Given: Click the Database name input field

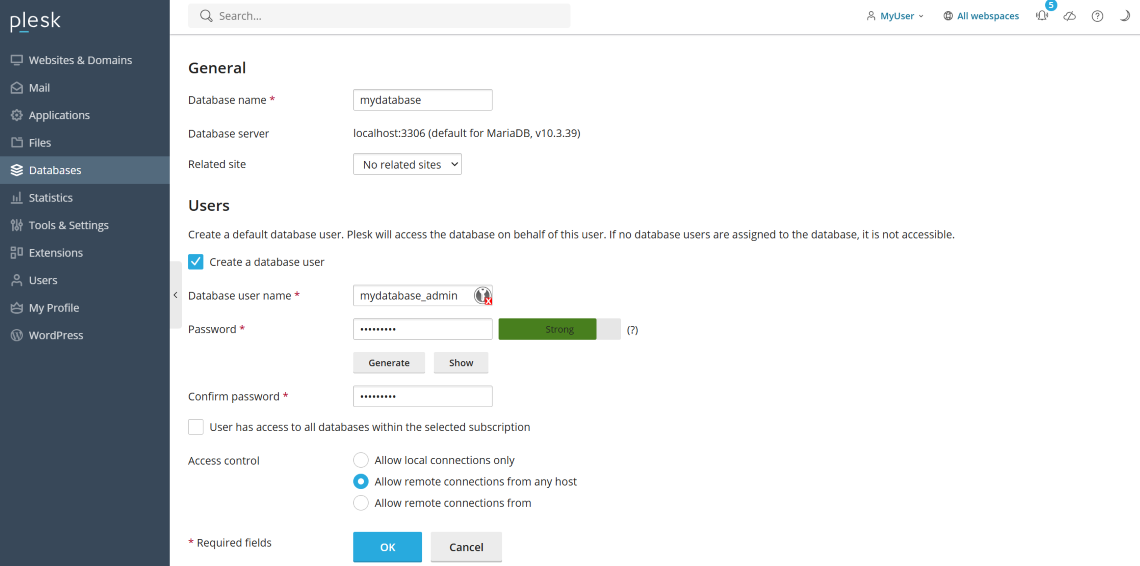Looking at the screenshot, I should pos(422,100).
